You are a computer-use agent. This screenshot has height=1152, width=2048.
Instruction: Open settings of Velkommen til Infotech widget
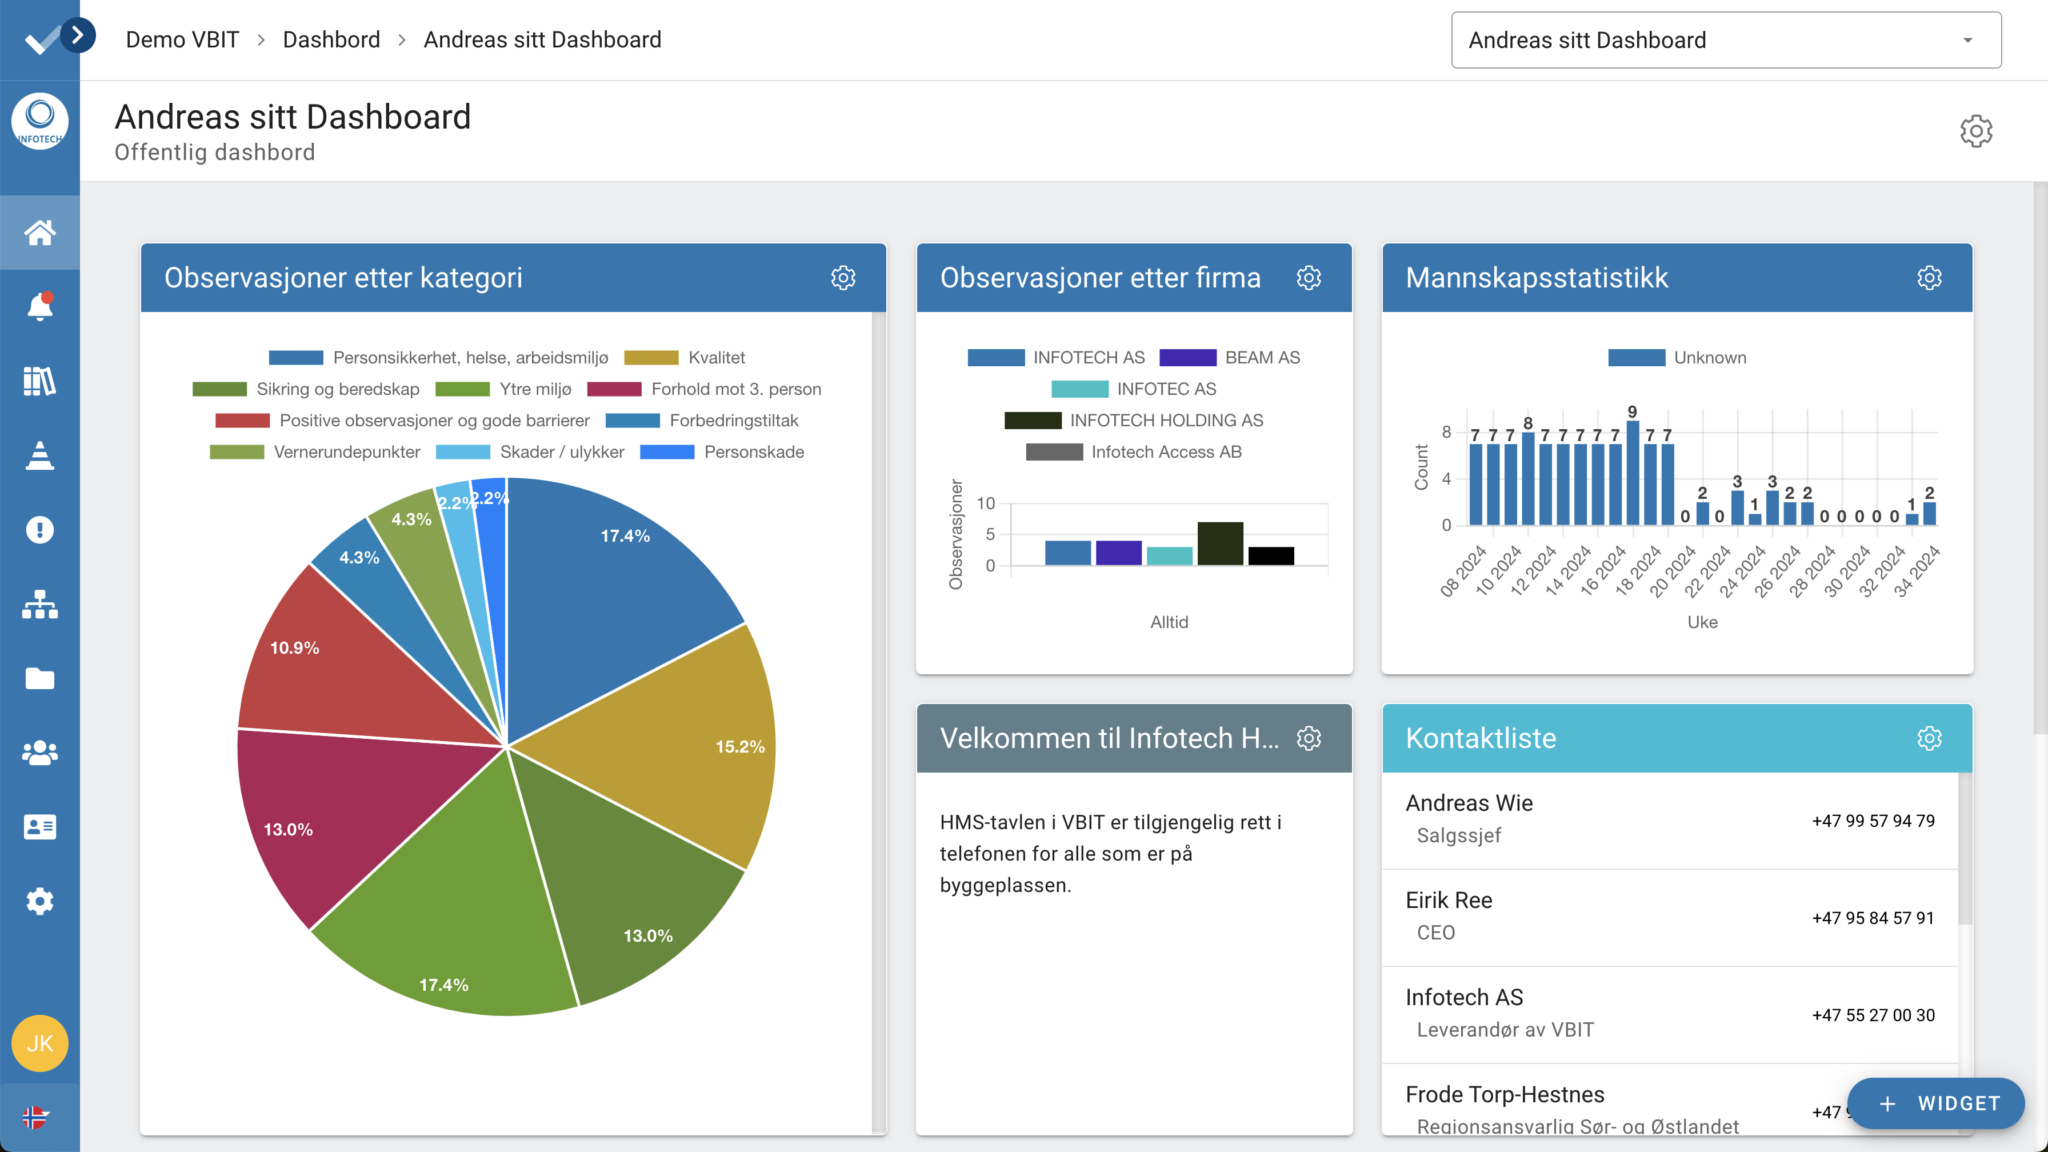coord(1309,738)
